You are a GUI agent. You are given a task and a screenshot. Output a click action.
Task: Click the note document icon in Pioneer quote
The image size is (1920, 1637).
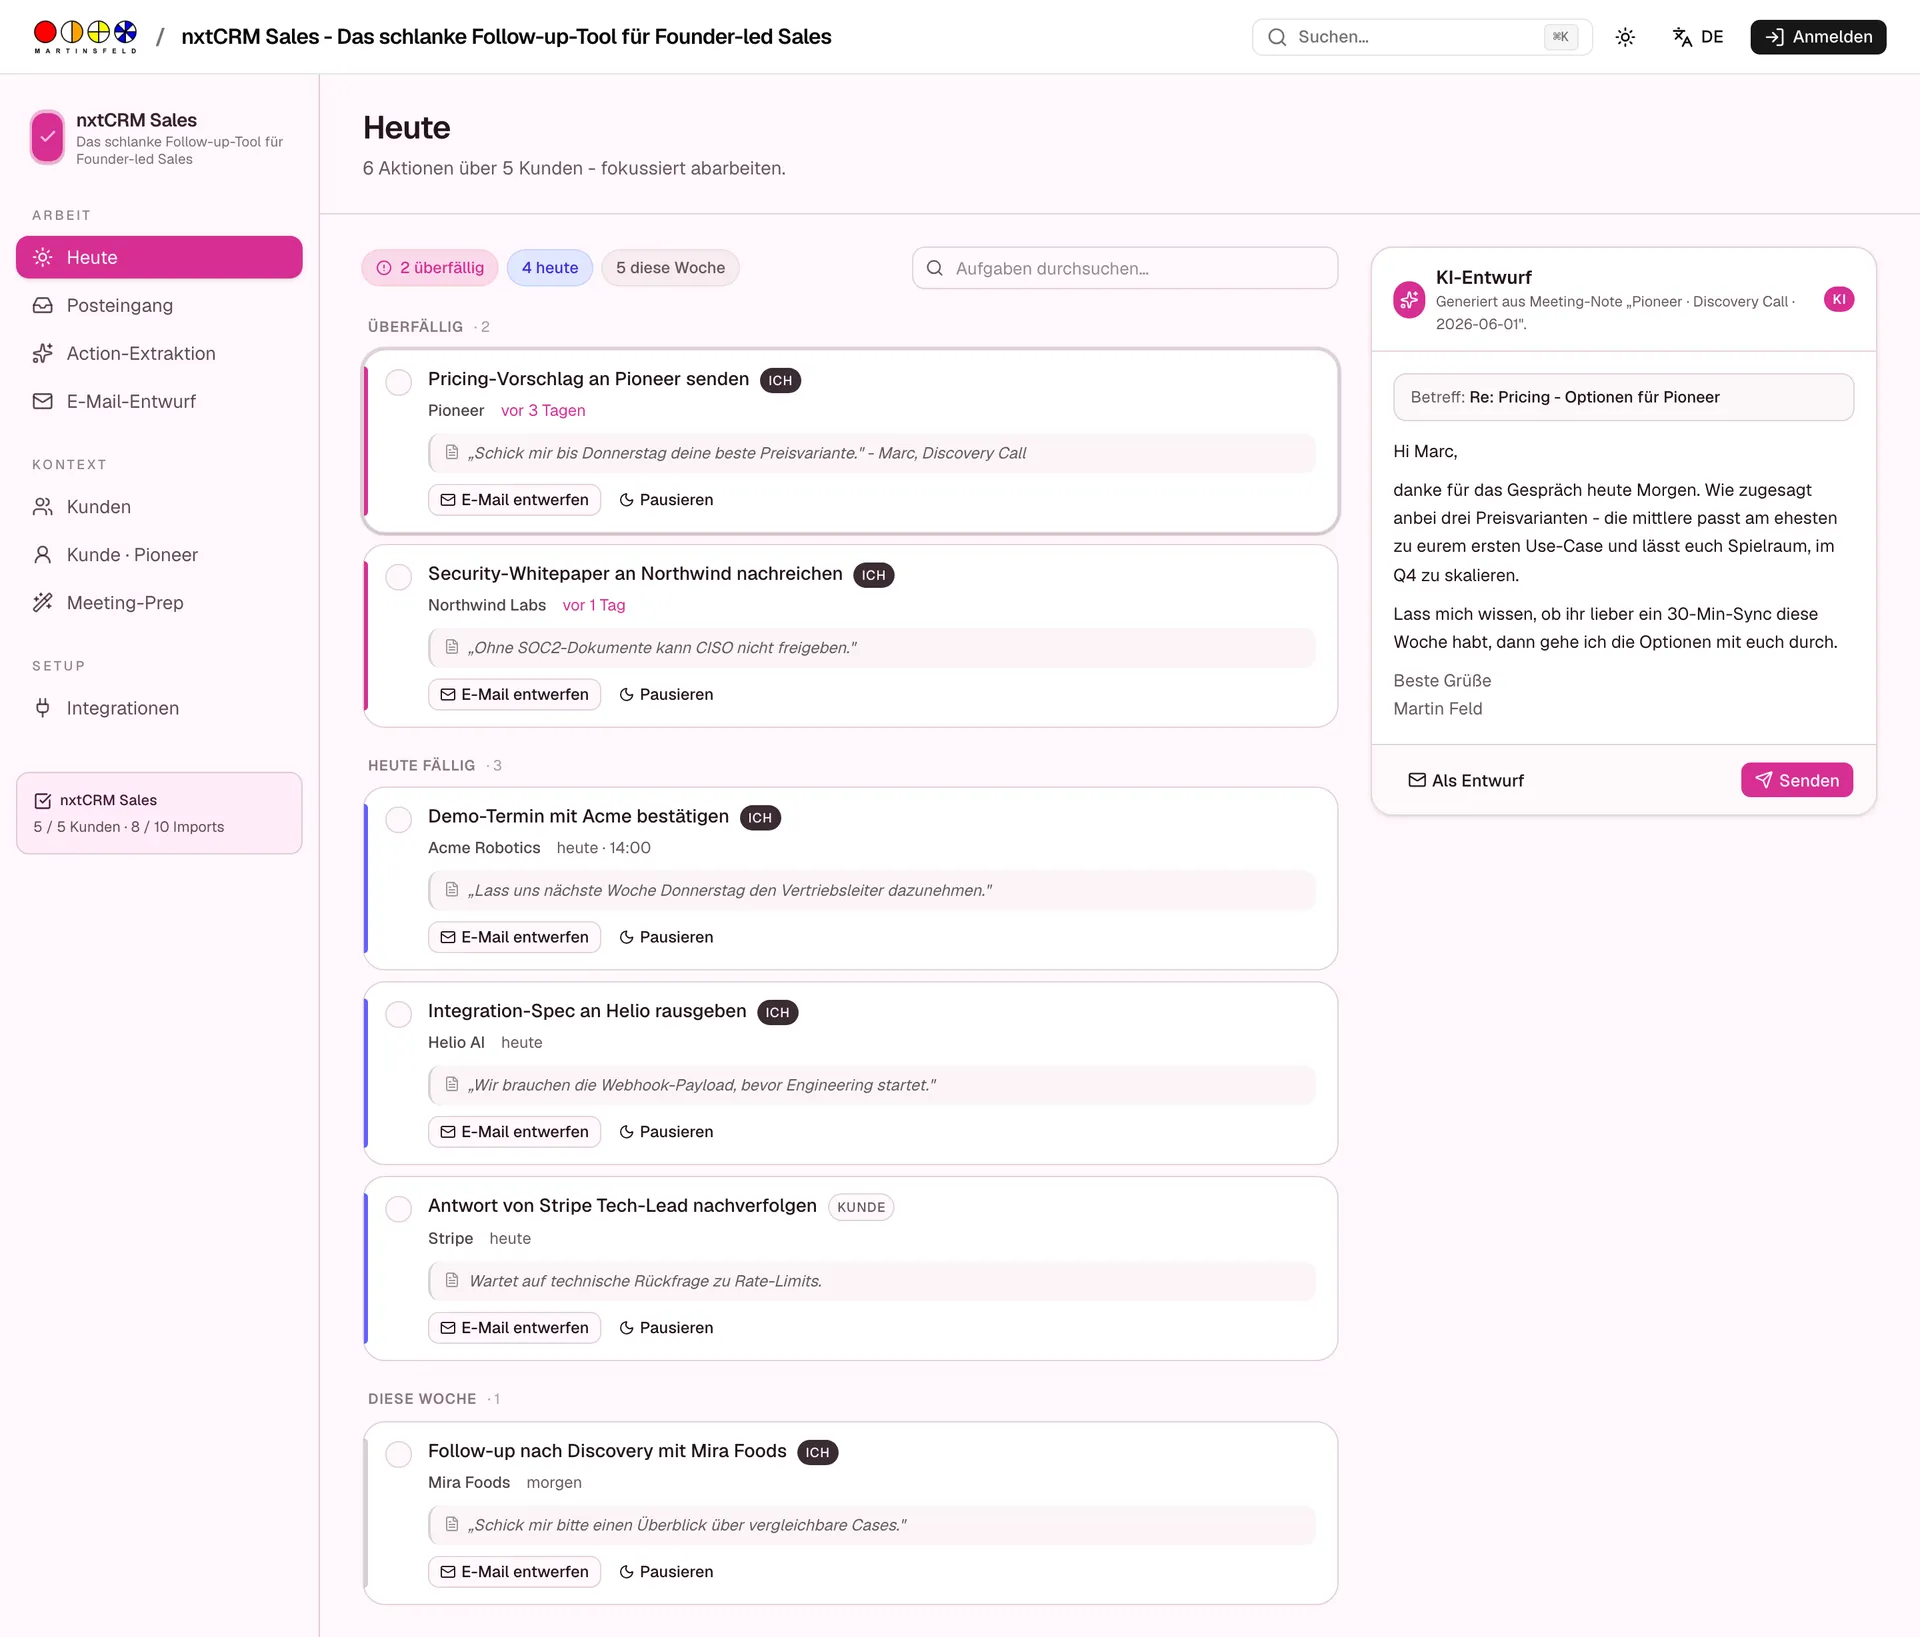tap(452, 452)
